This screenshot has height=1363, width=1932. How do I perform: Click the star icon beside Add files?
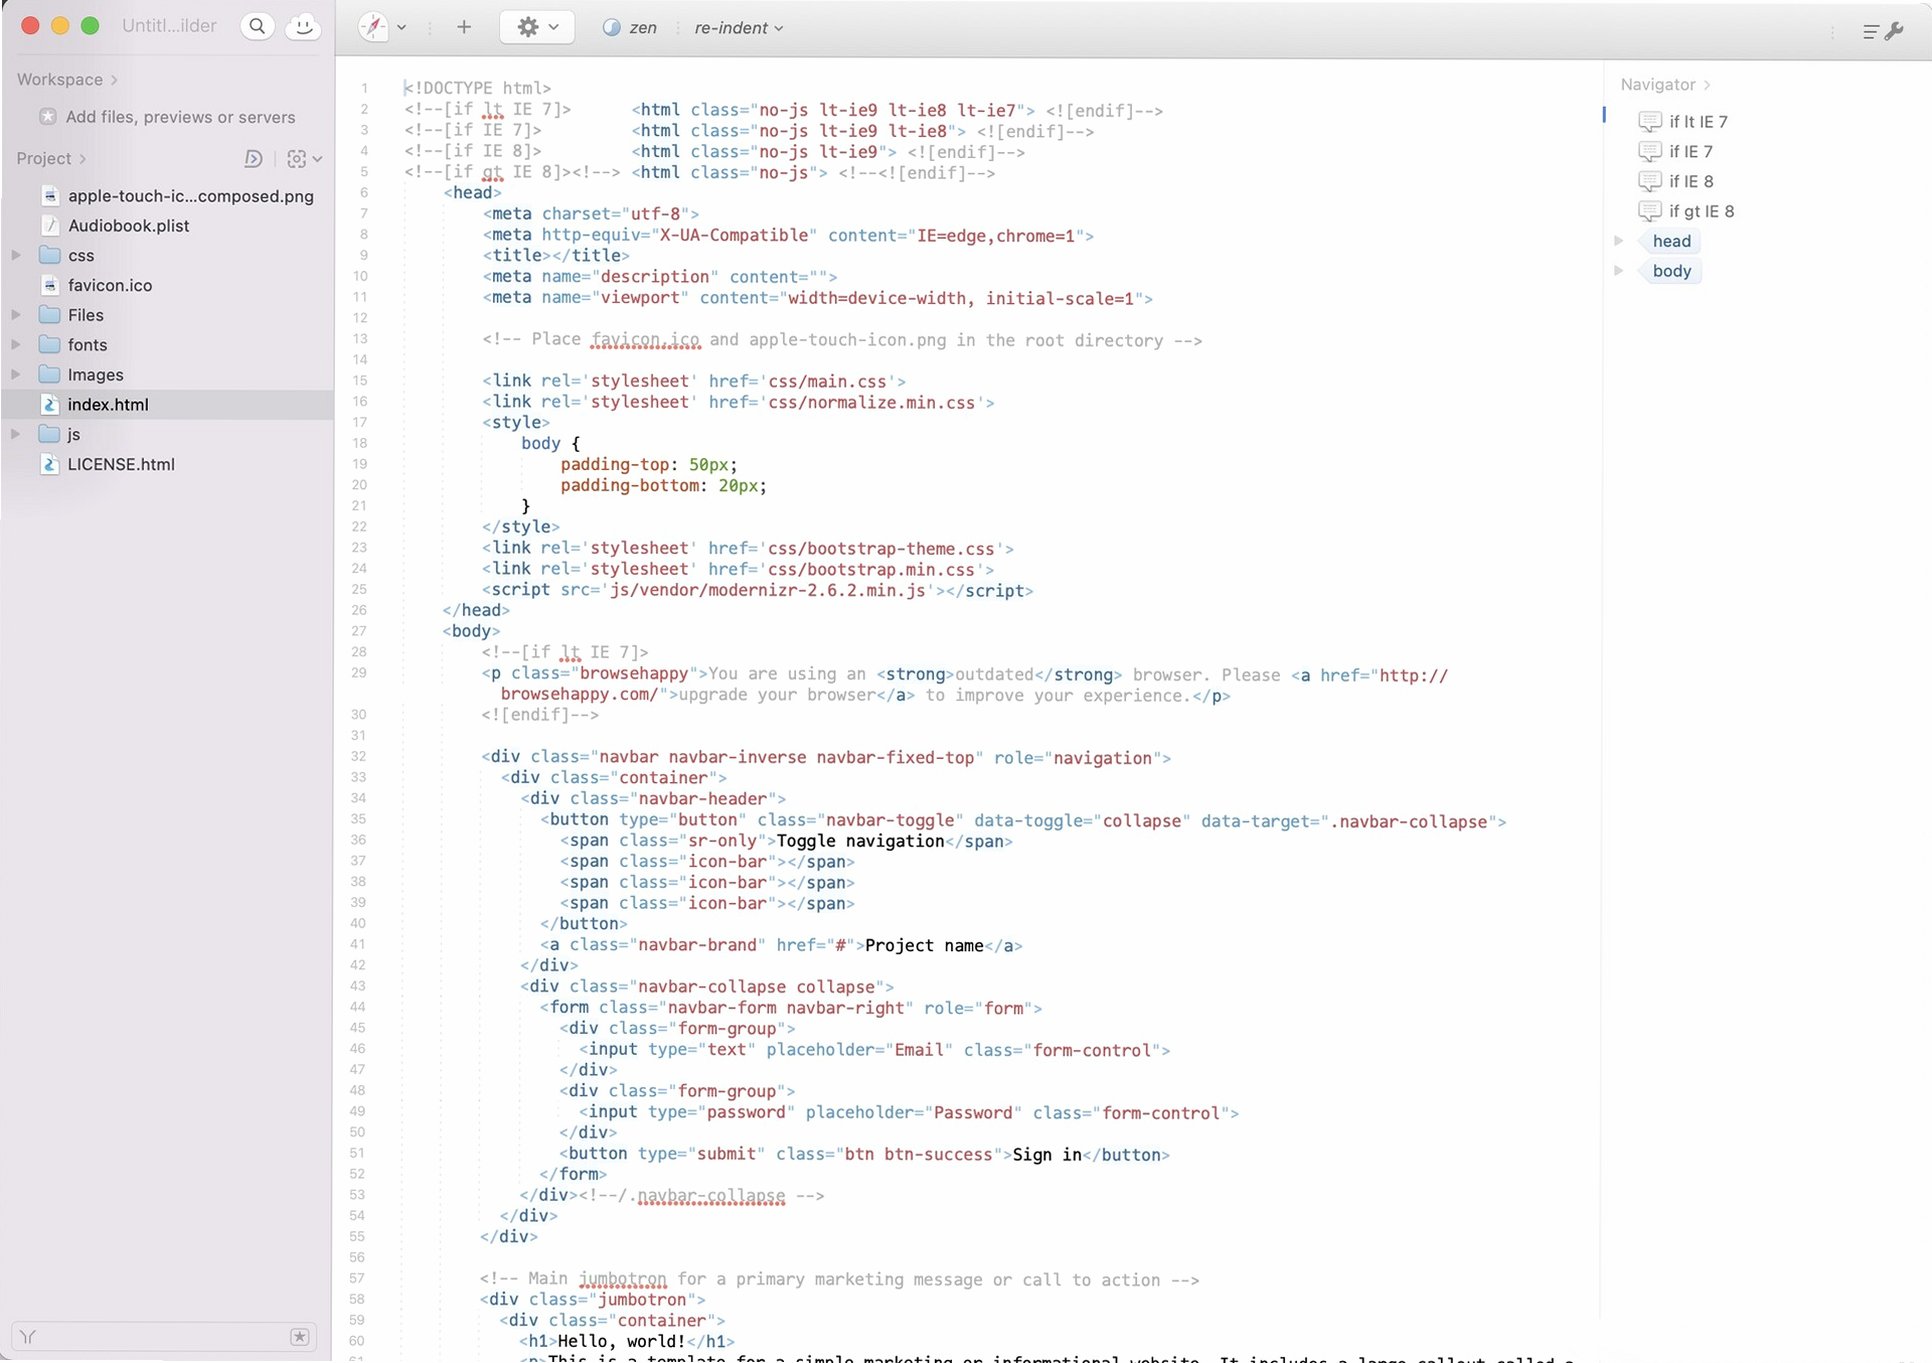[47, 116]
